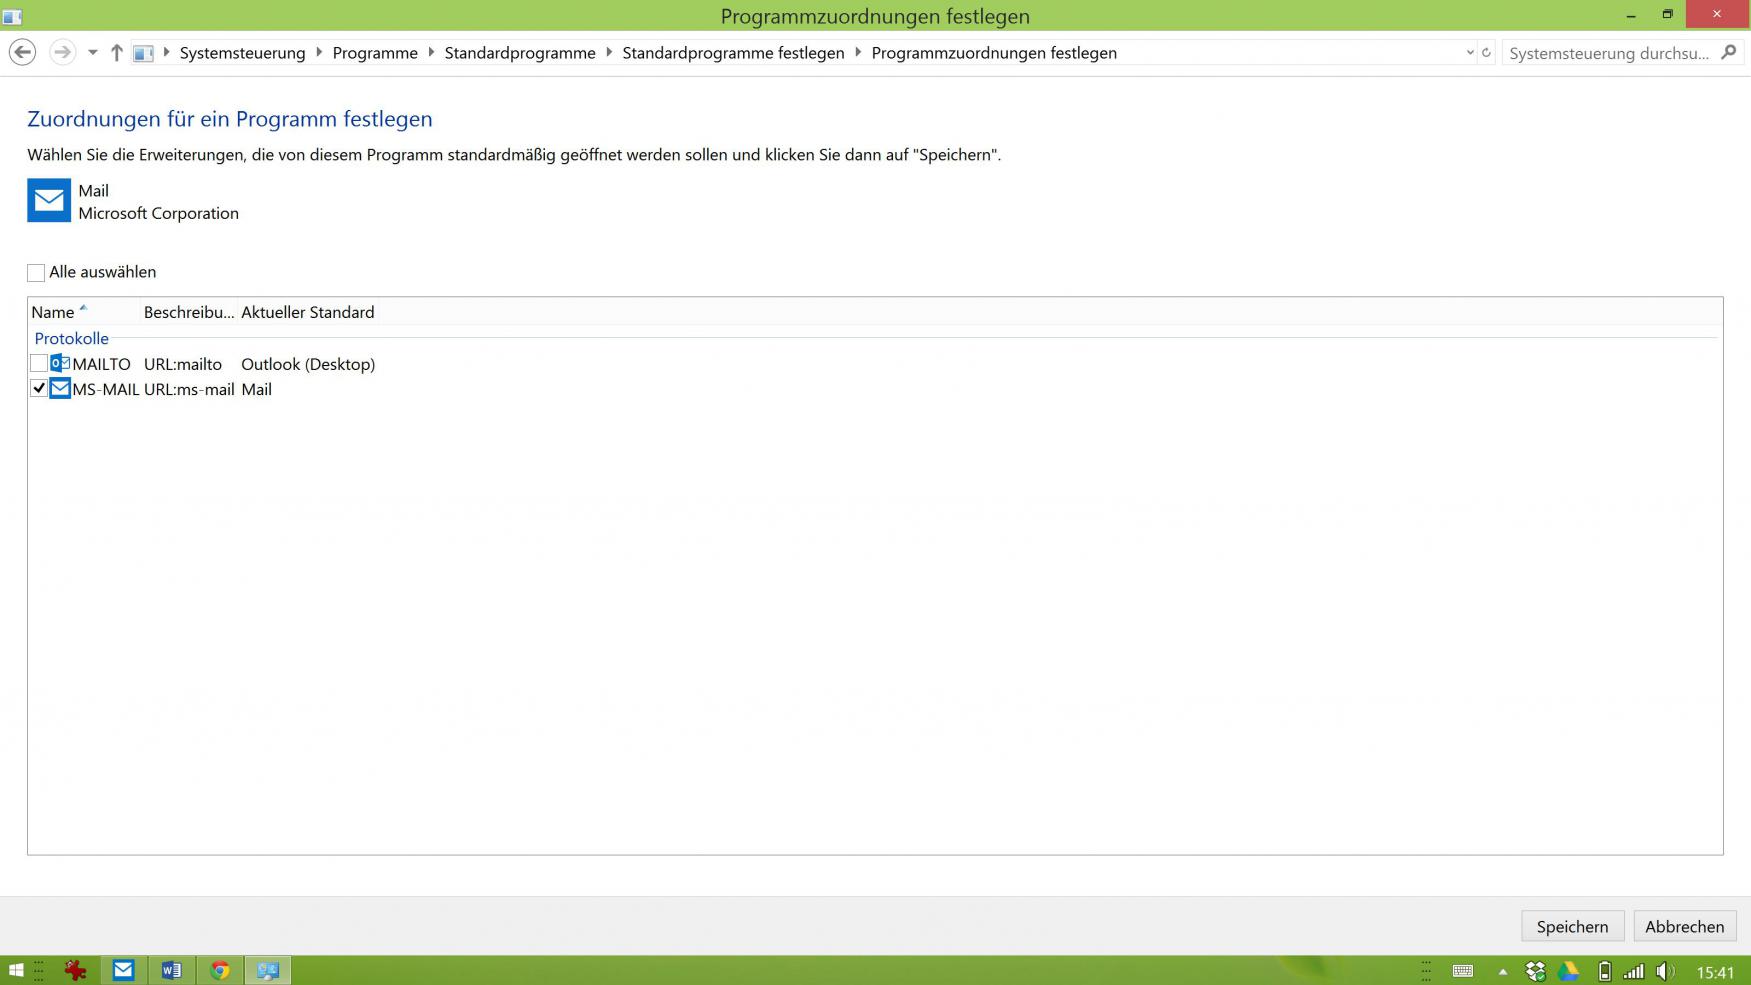This screenshot has width=1751, height=985.
Task: Click the forward navigation arrow
Action: (x=62, y=52)
